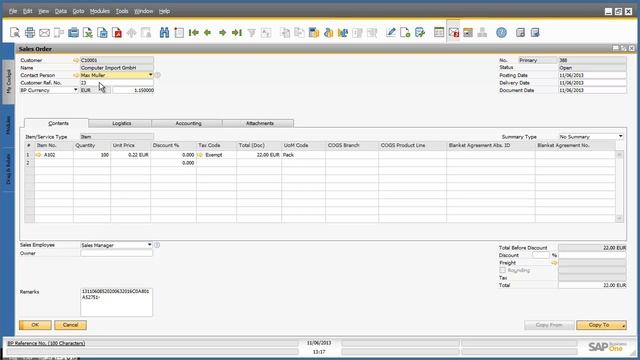Open Payment Means coins icon
640x360 pixels.
pyautogui.click(x=329, y=33)
